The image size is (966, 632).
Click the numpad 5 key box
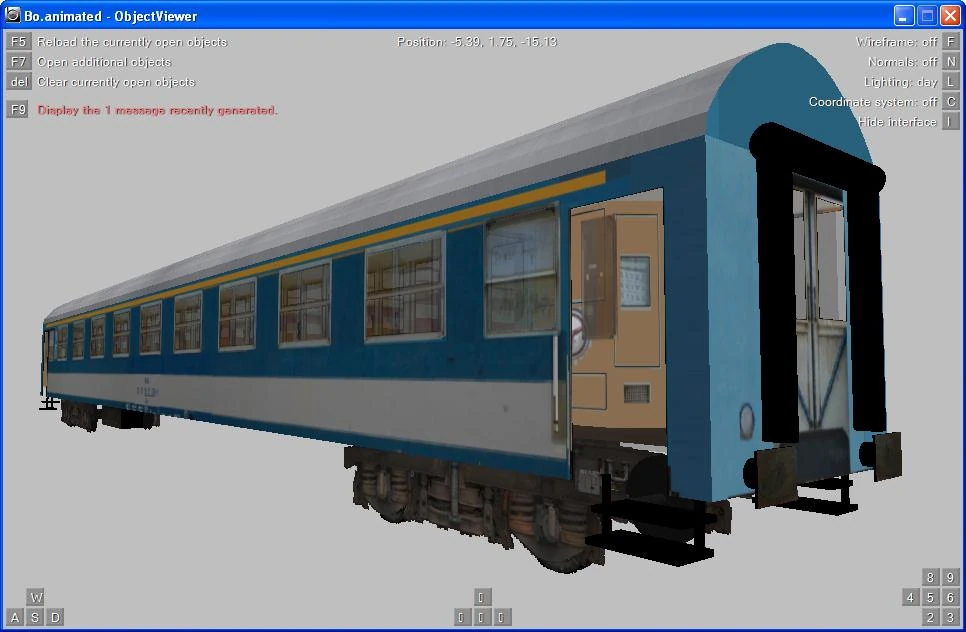pos(930,597)
